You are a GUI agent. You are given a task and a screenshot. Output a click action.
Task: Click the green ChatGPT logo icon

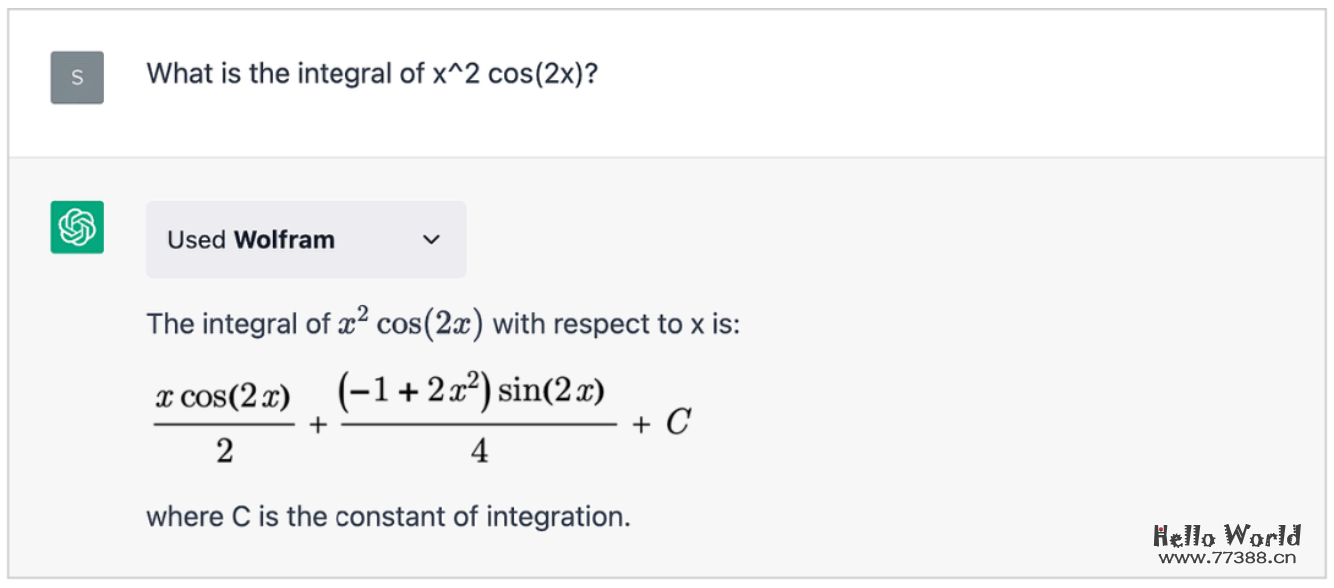tap(77, 227)
